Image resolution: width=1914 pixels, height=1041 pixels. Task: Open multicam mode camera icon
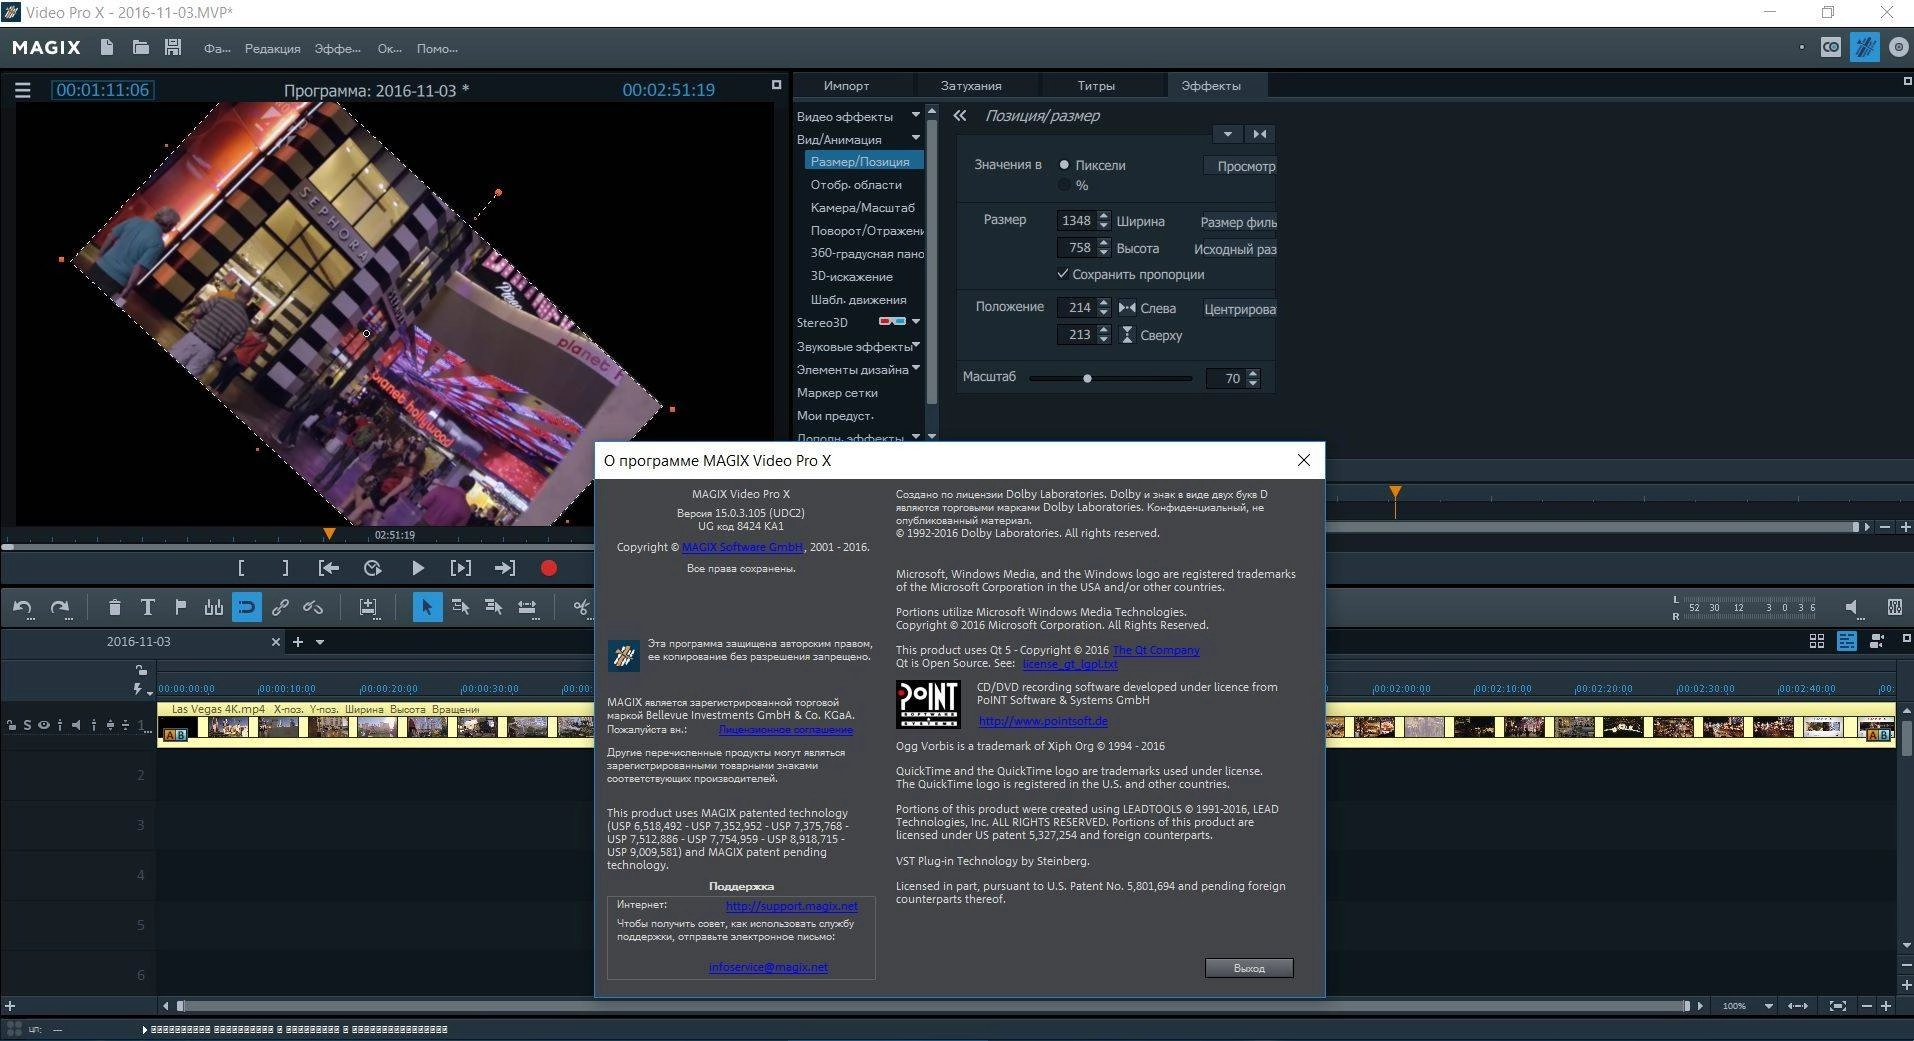(x=1877, y=641)
